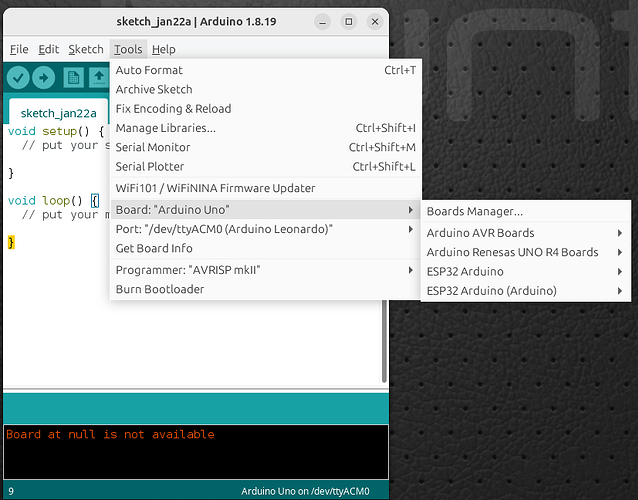The image size is (638, 500).
Task: Click the editor vertical scrollbar
Action: 384,341
